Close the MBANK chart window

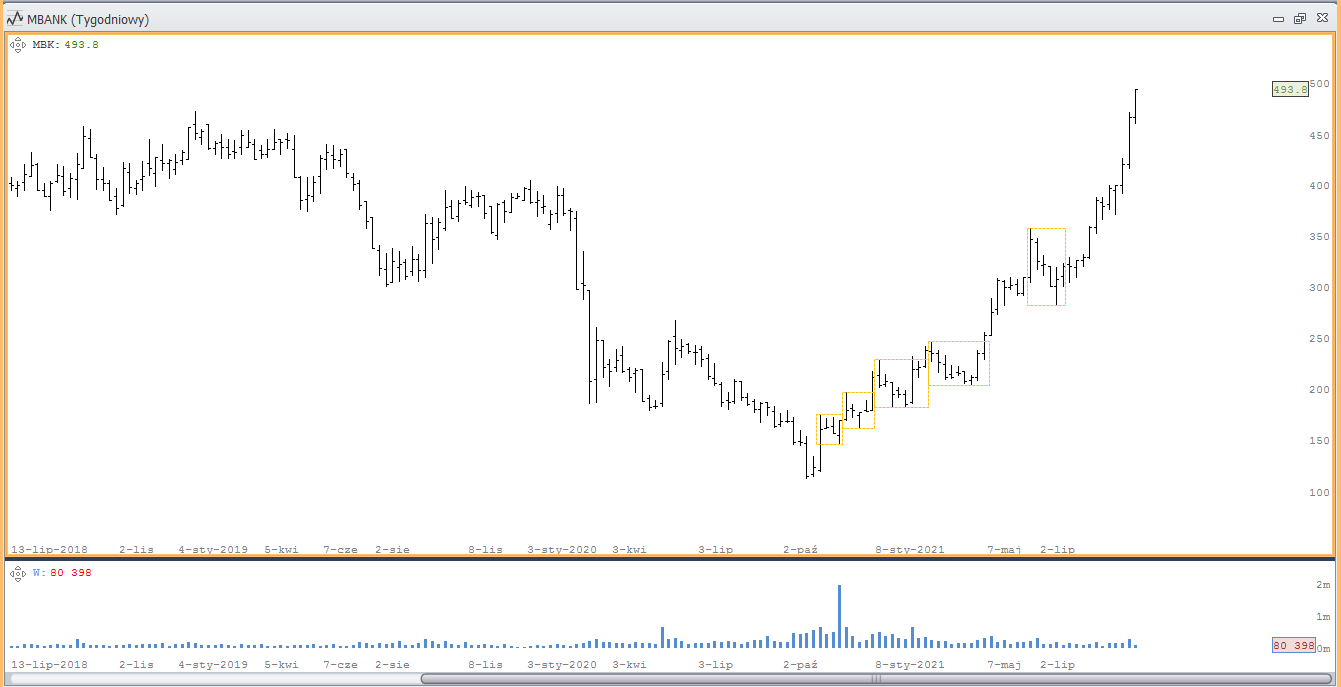pyautogui.click(x=1322, y=18)
